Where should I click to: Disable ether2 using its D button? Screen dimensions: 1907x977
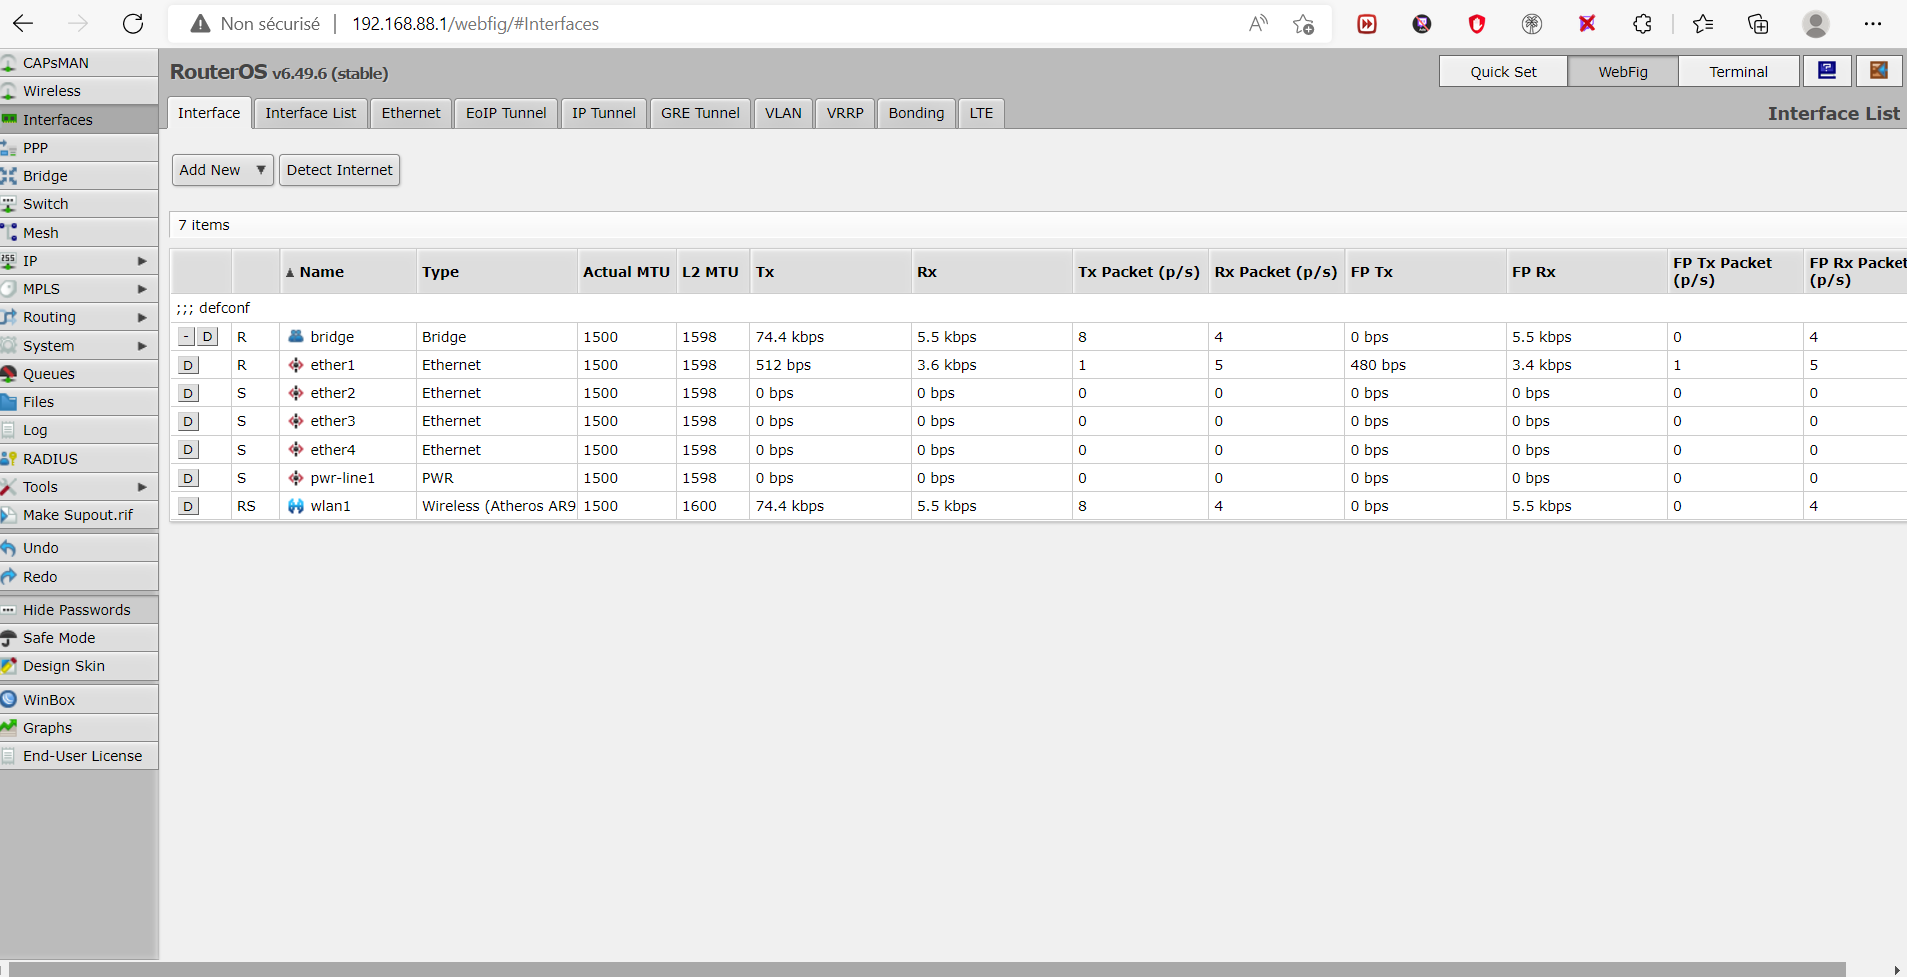(188, 393)
